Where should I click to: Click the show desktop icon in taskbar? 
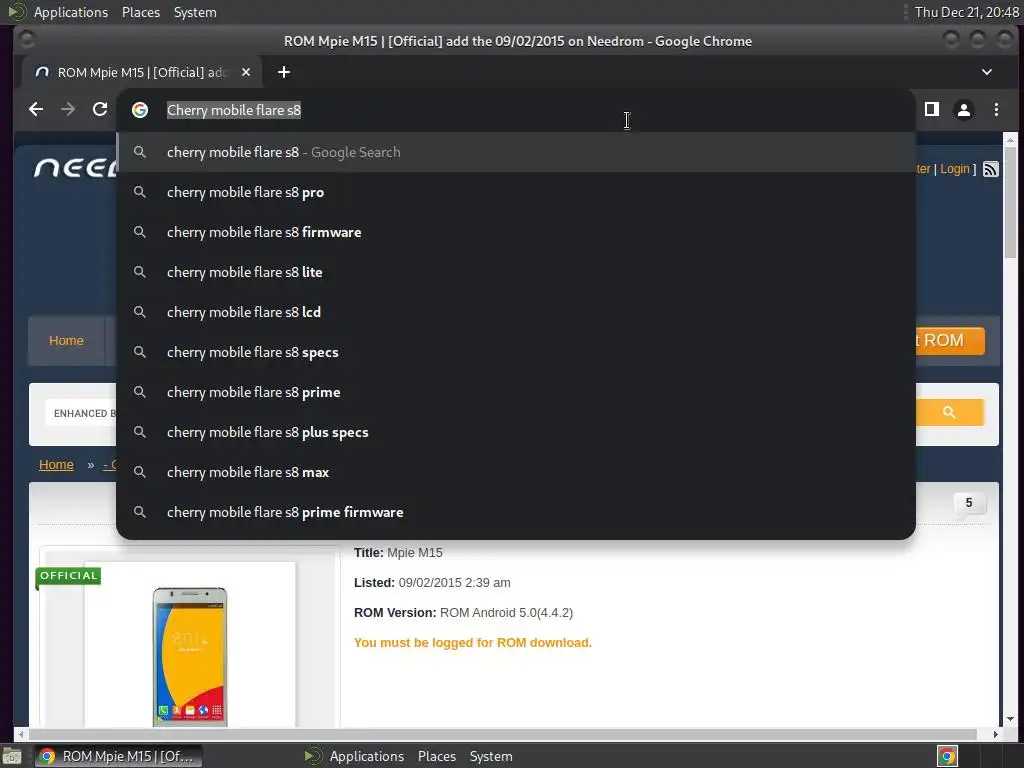tap(12, 756)
